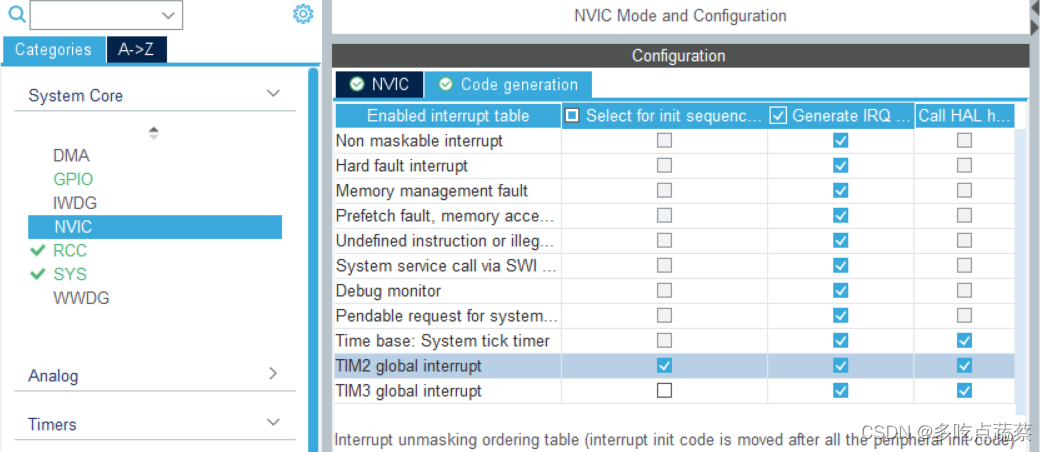
Task: Toggle Select for init sequence header checkbox
Action: 572,116
